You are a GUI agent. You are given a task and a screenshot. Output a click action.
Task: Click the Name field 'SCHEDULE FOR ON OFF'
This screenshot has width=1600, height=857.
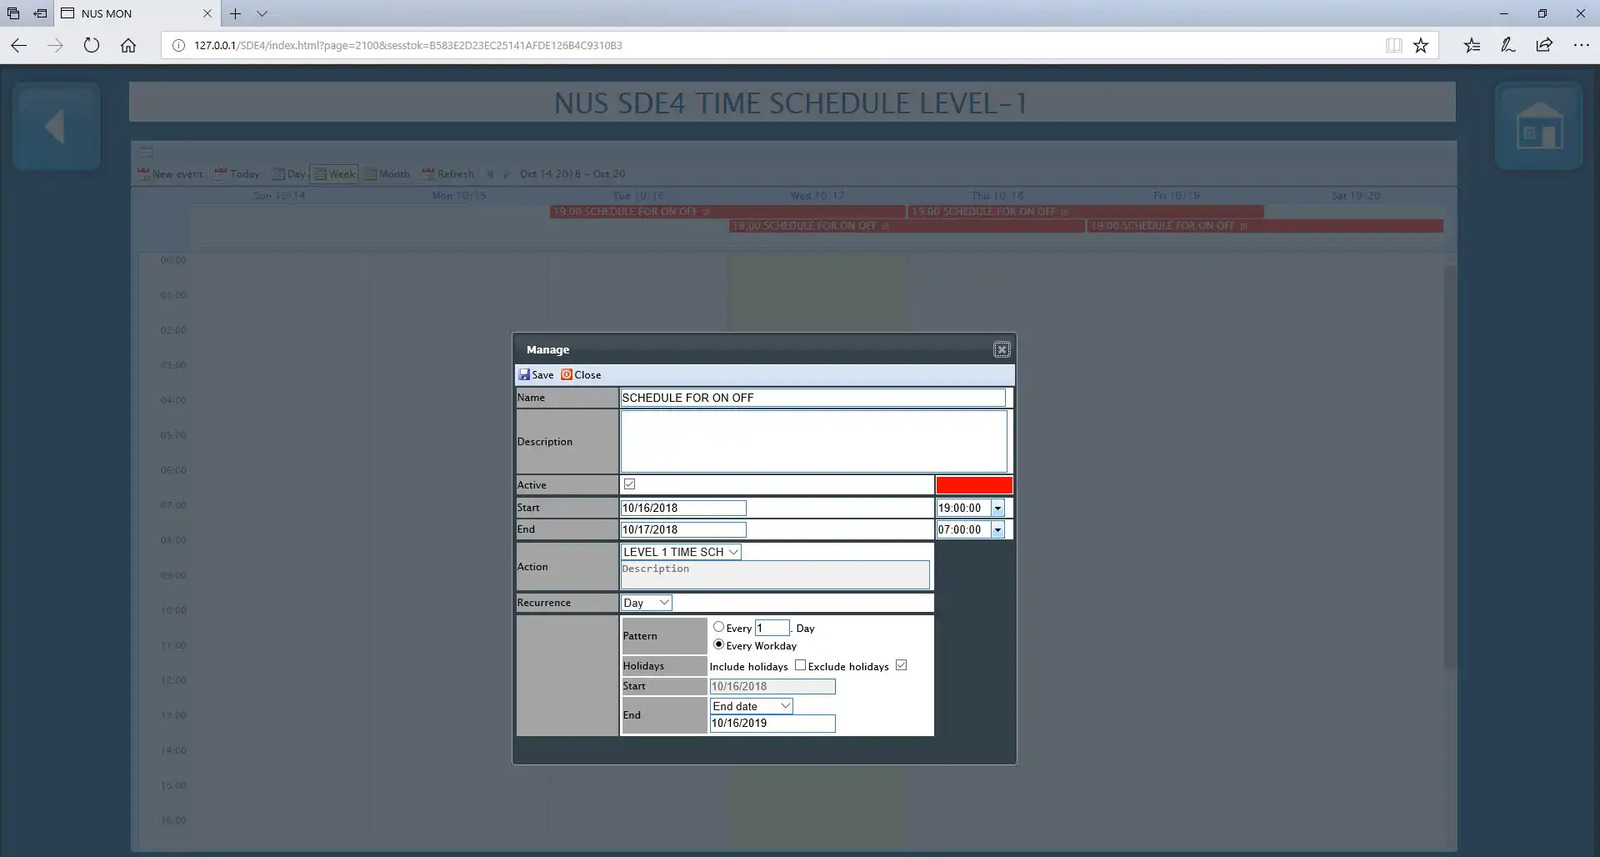click(812, 398)
